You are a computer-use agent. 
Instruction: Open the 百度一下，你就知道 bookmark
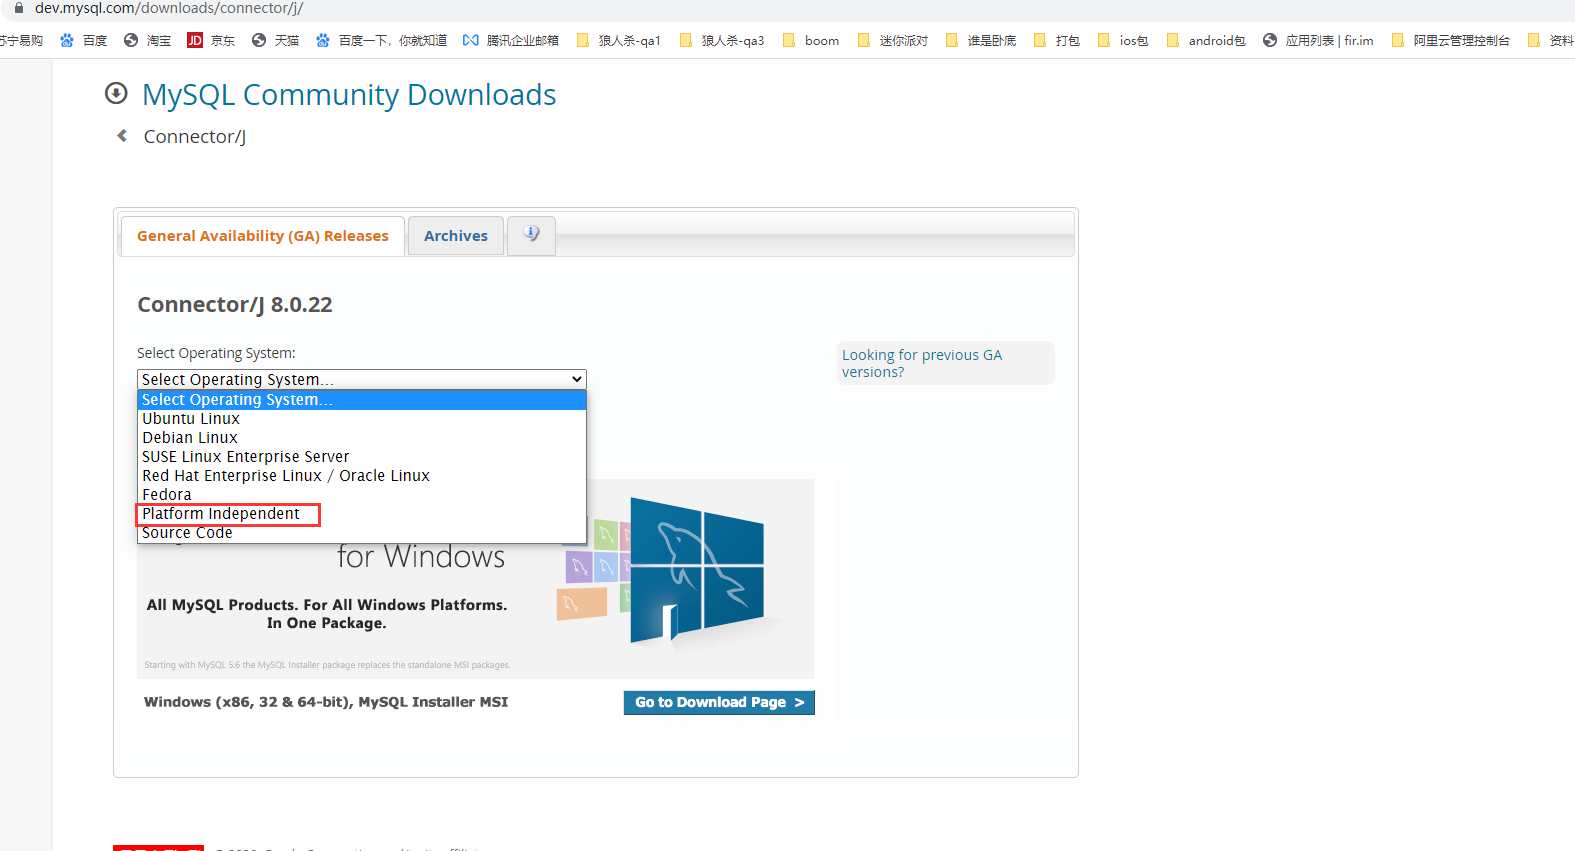click(381, 40)
